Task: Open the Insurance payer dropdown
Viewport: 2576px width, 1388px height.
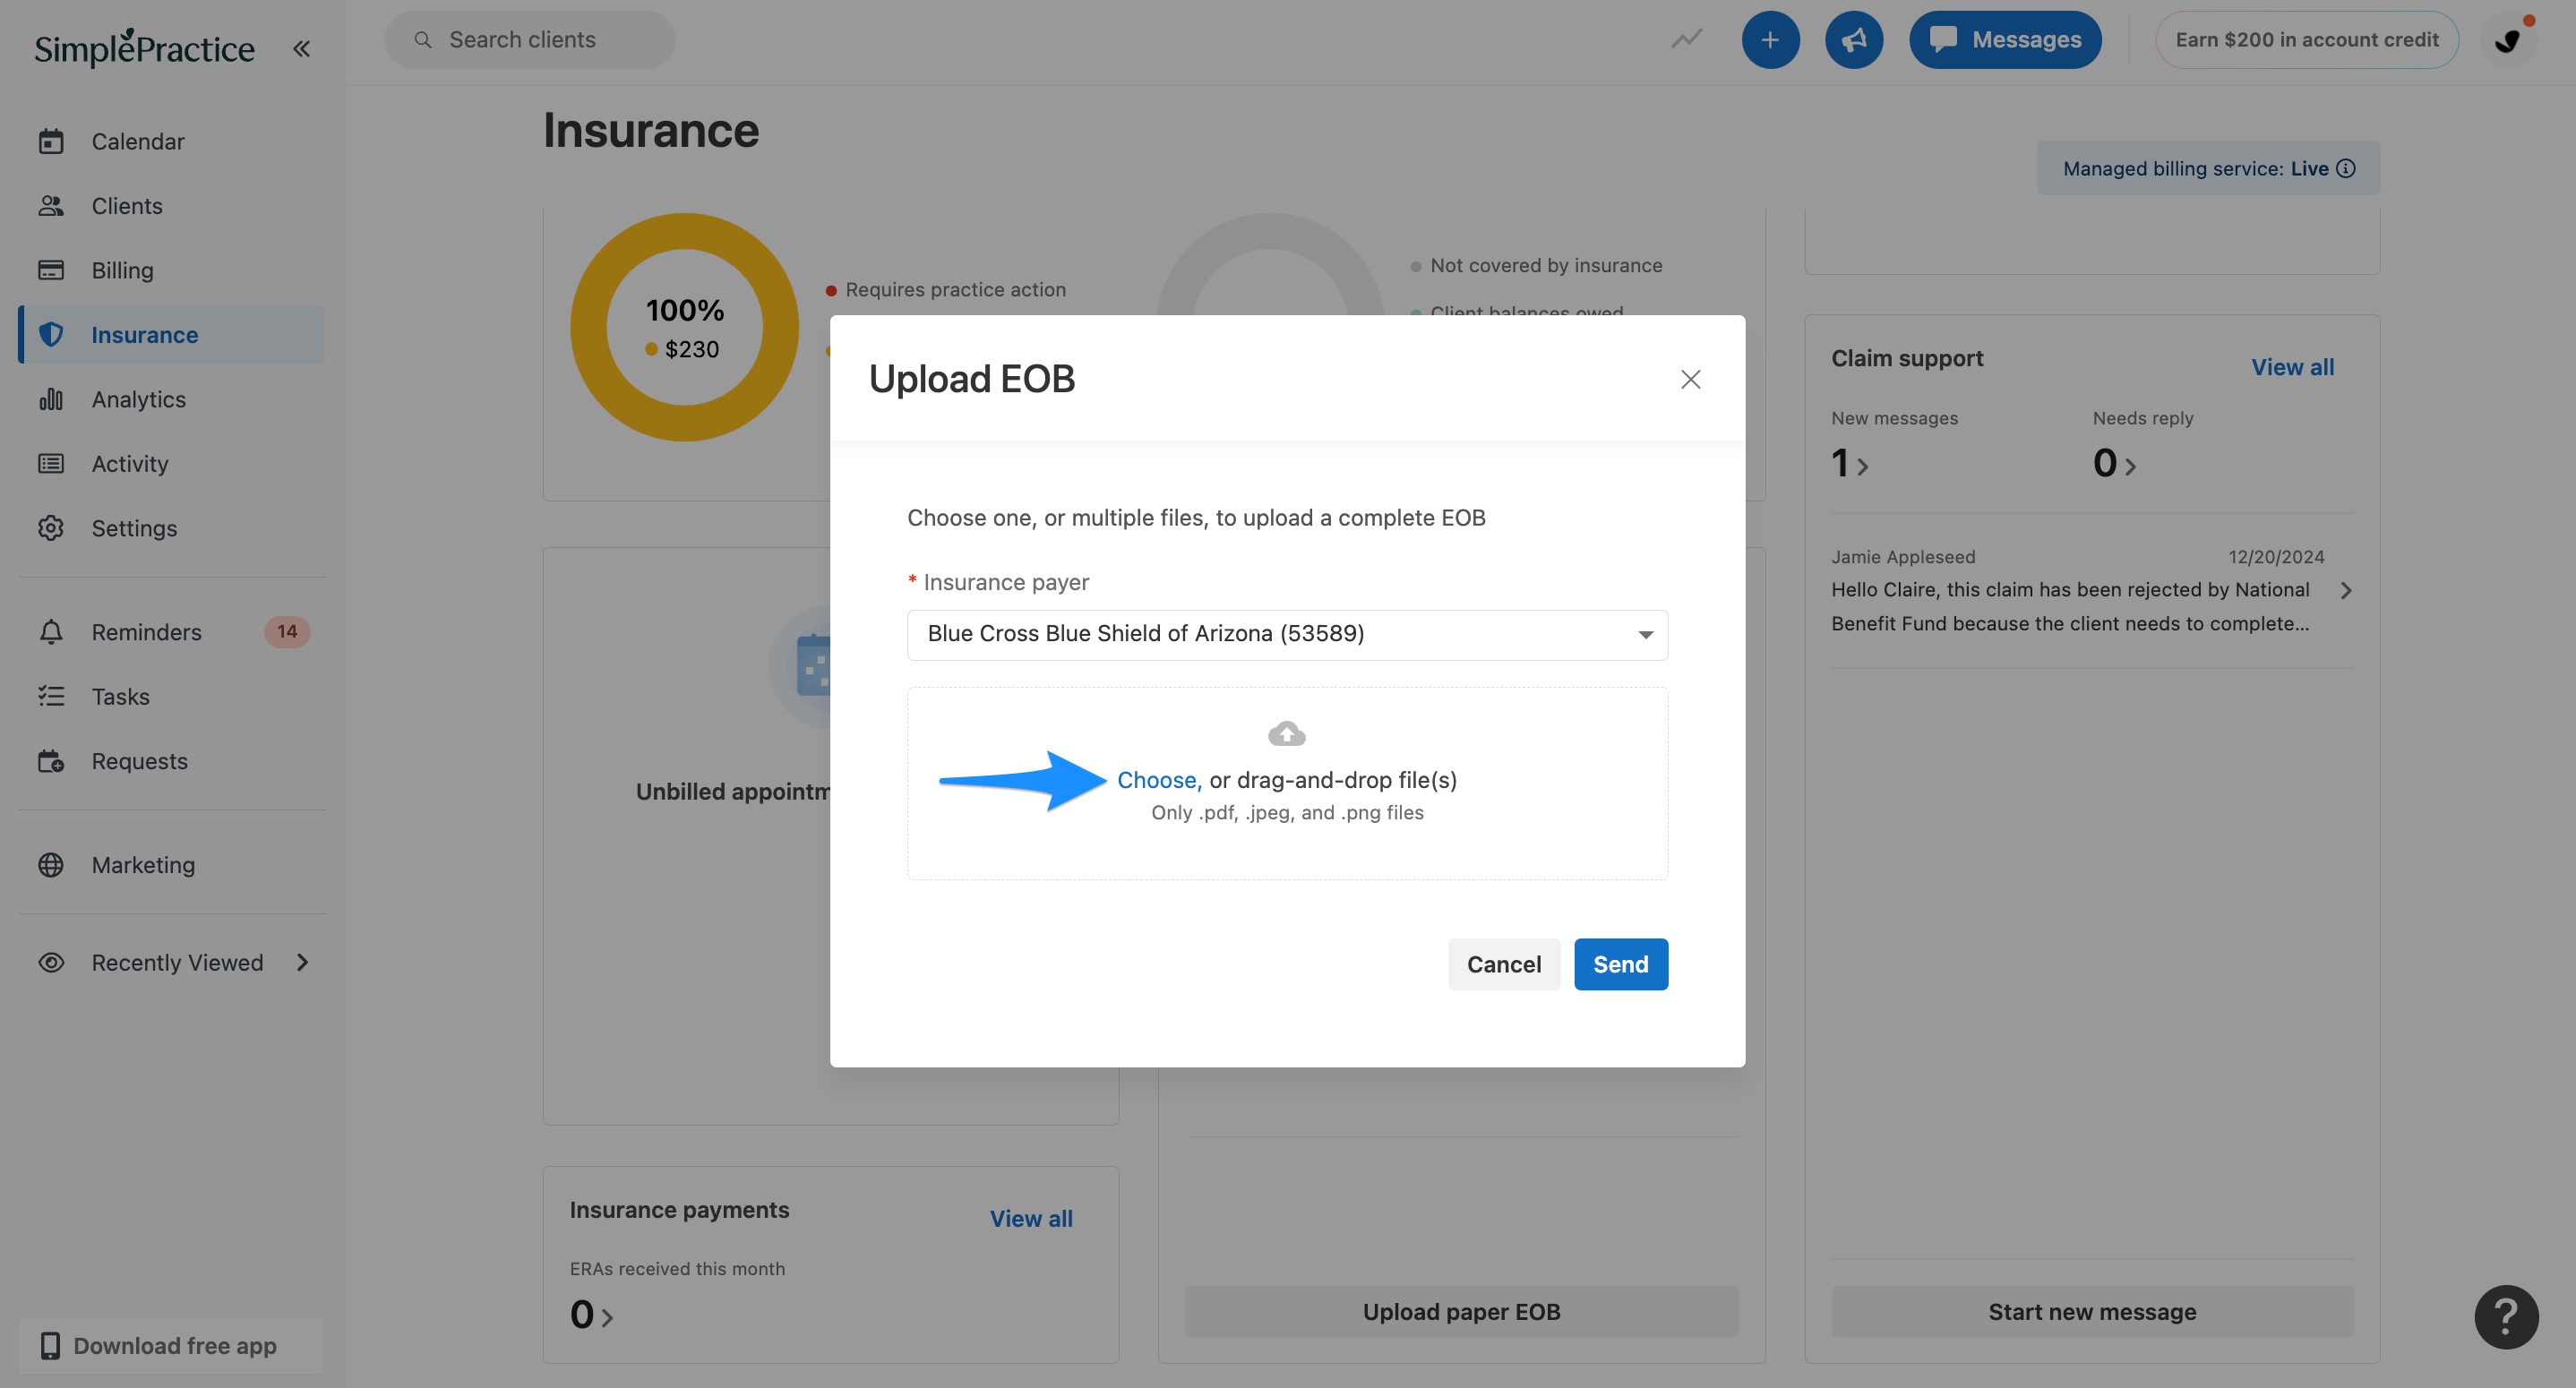Action: click(1286, 634)
